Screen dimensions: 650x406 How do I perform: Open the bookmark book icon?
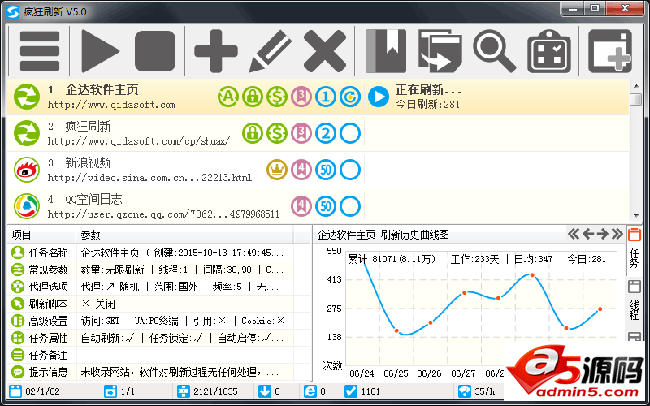[386, 51]
